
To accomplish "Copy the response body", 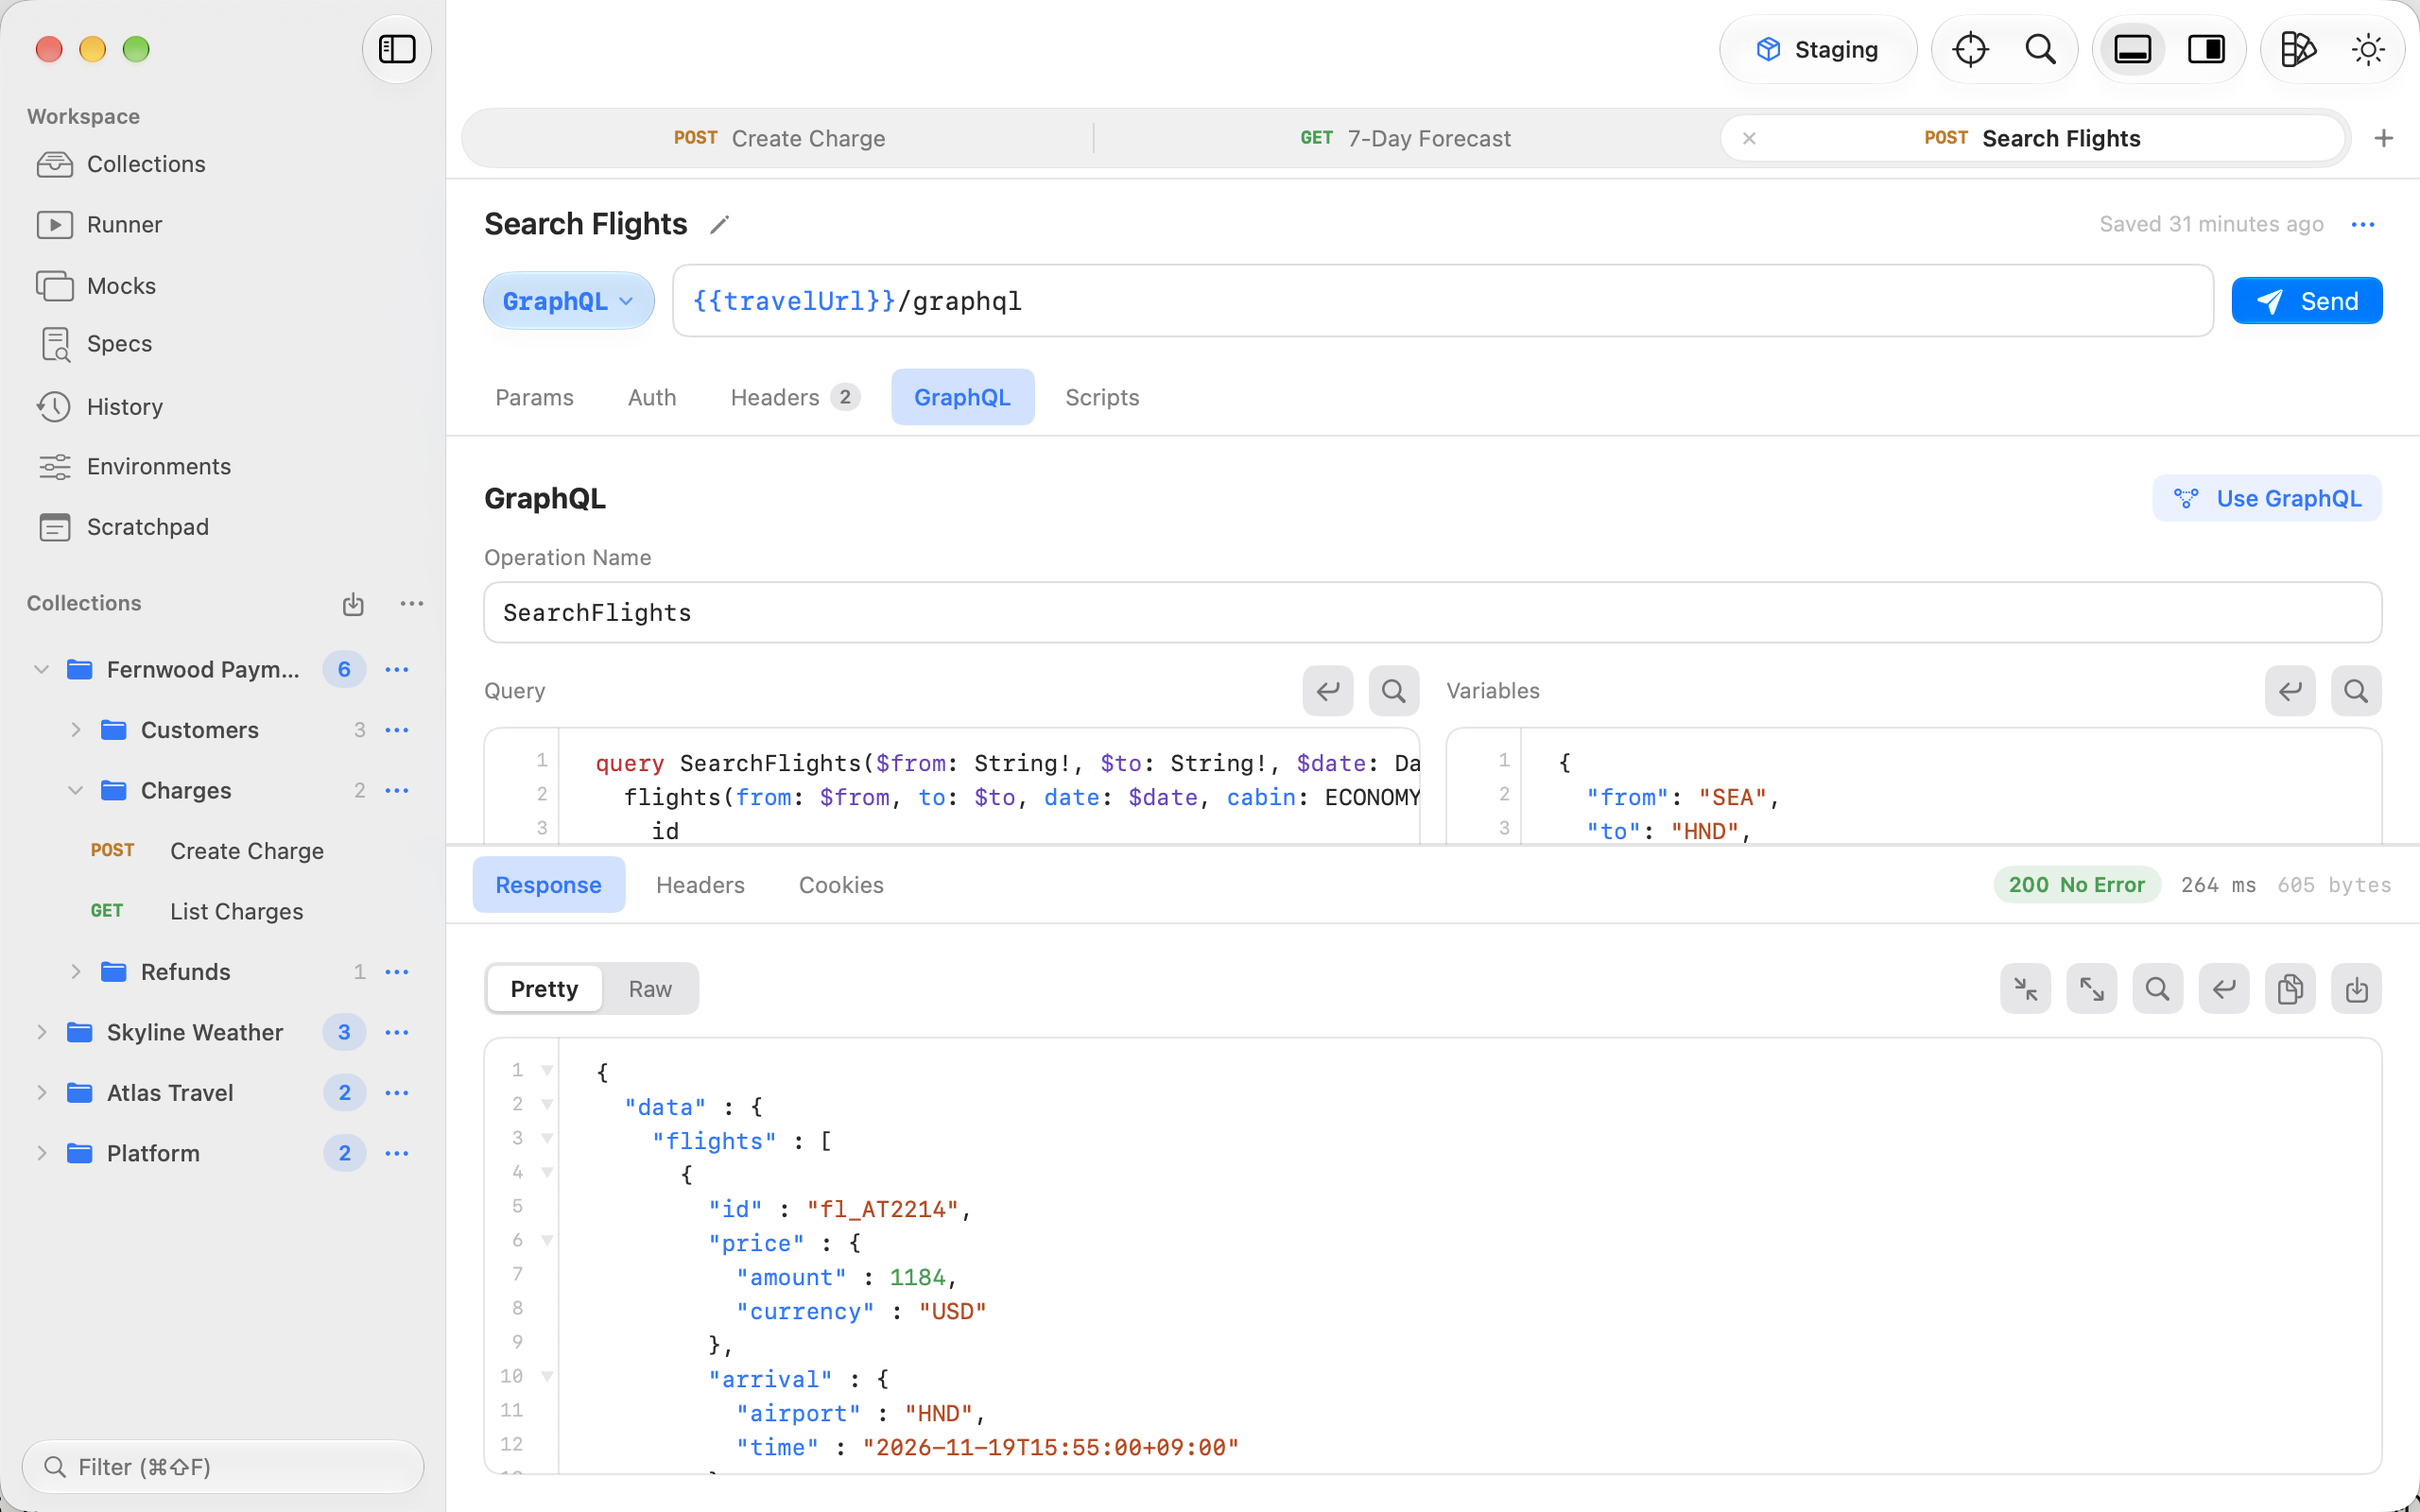I will 2290,989.
